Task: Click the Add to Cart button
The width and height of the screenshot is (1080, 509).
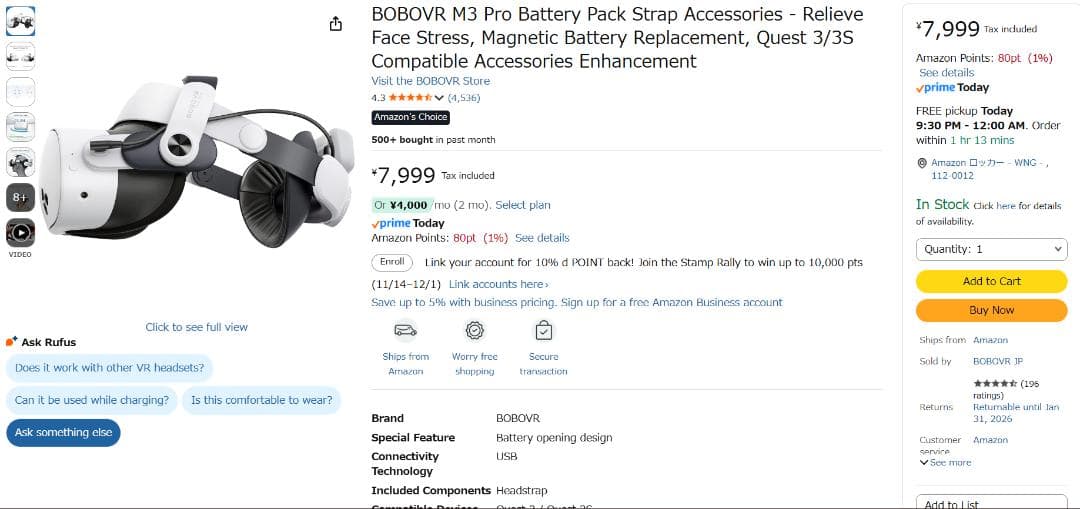Action: [991, 282]
